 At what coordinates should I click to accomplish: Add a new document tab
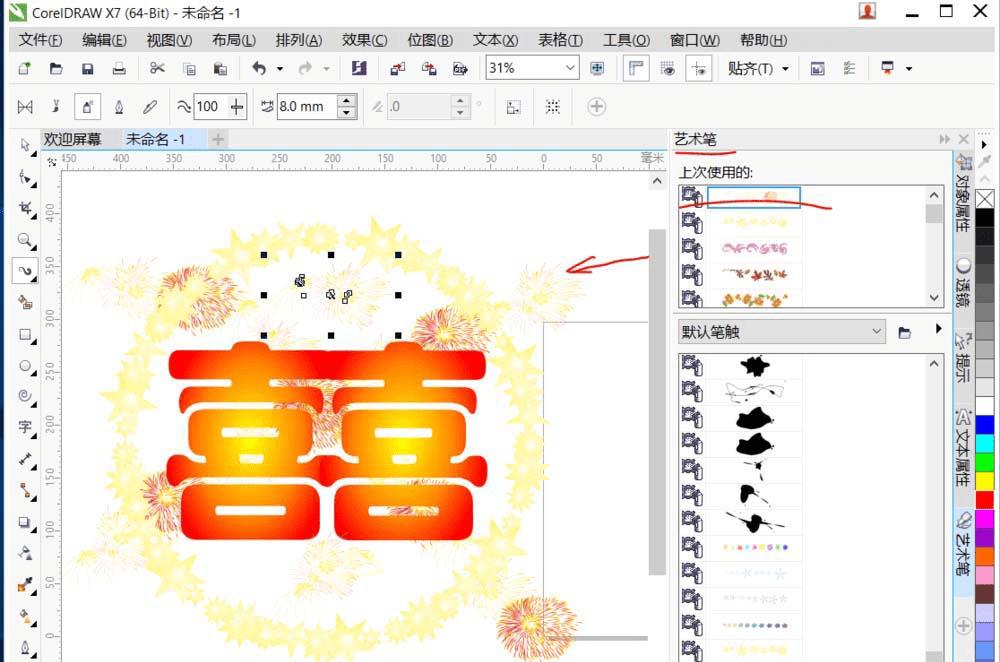[217, 139]
